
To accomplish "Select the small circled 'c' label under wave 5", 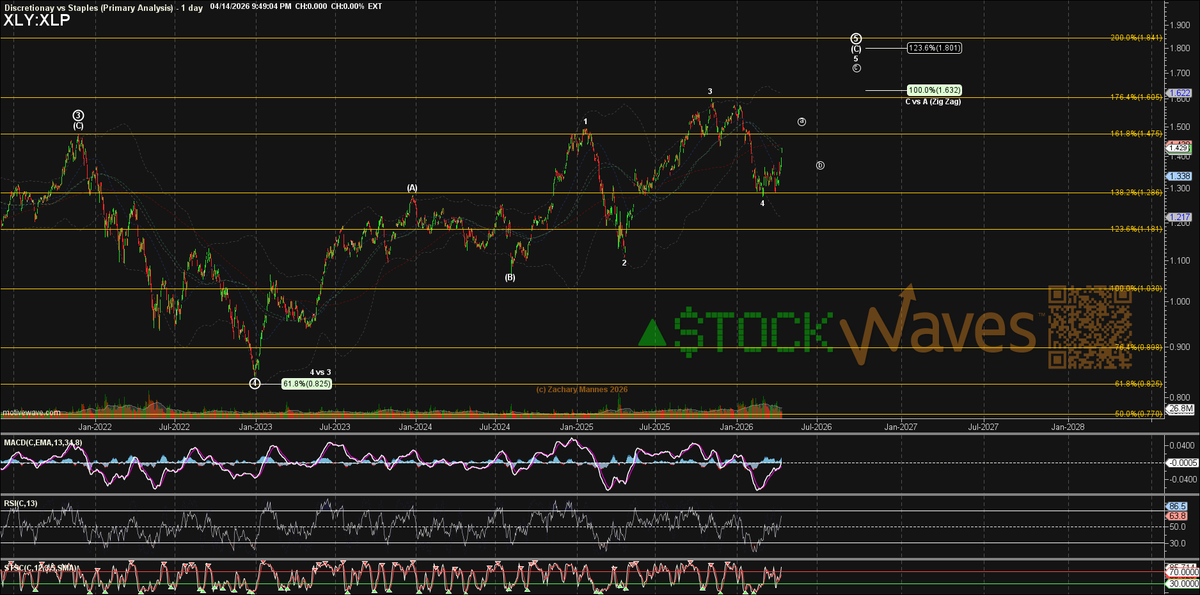I will coord(857,67).
